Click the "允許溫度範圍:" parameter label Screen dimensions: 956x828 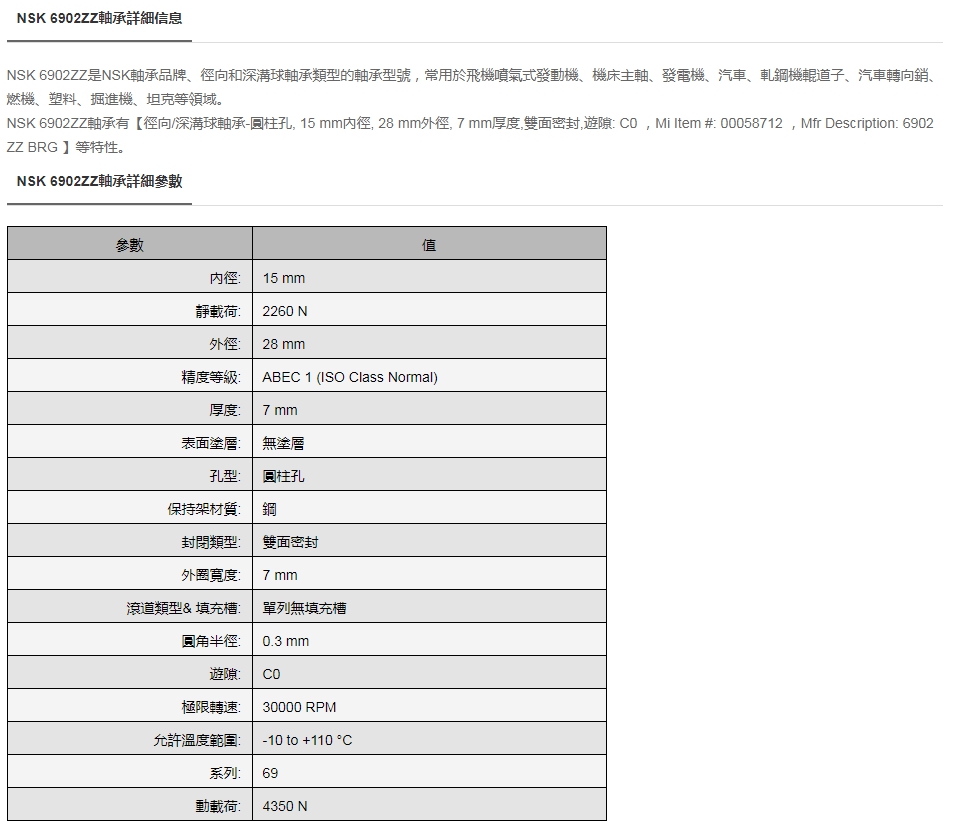pyautogui.click(x=198, y=739)
